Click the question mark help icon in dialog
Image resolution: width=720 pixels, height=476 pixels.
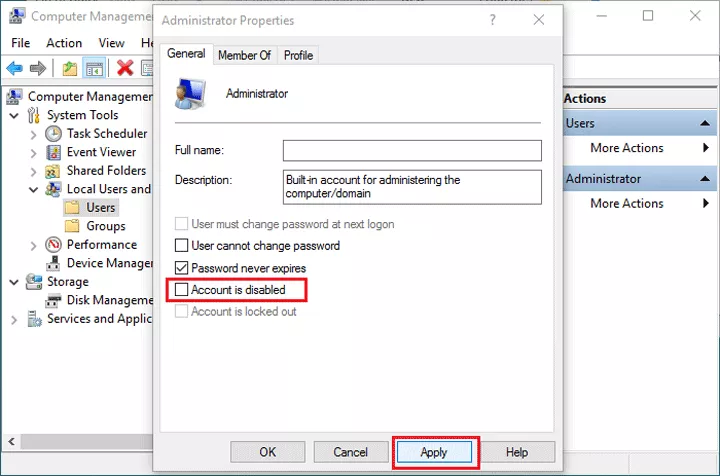(493, 20)
